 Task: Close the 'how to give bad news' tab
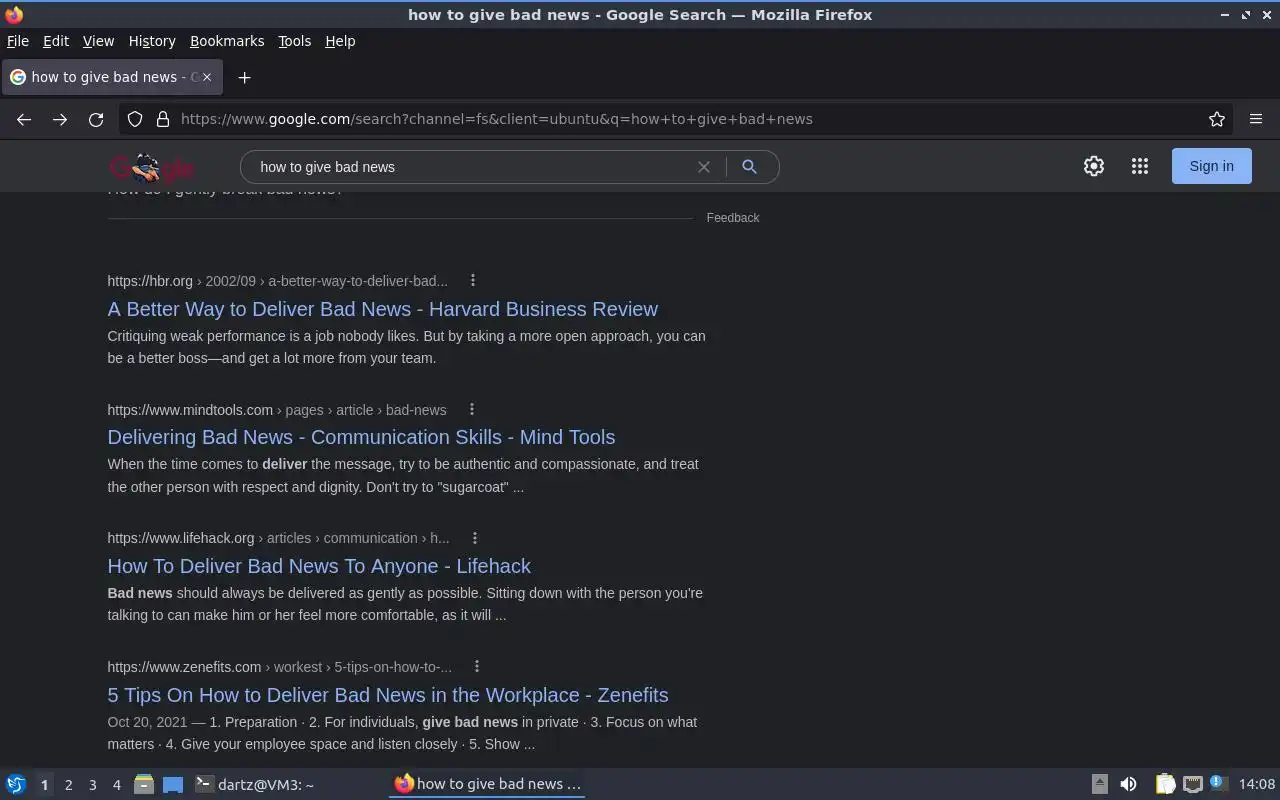tap(206, 77)
